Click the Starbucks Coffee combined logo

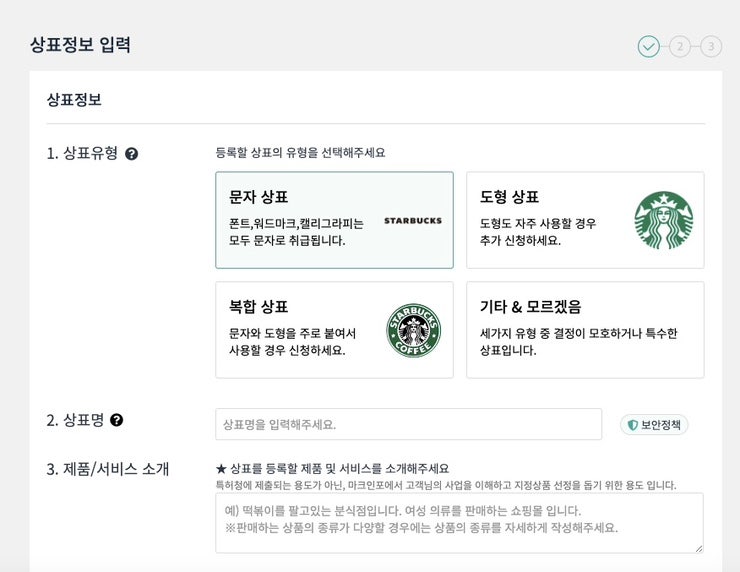click(413, 330)
